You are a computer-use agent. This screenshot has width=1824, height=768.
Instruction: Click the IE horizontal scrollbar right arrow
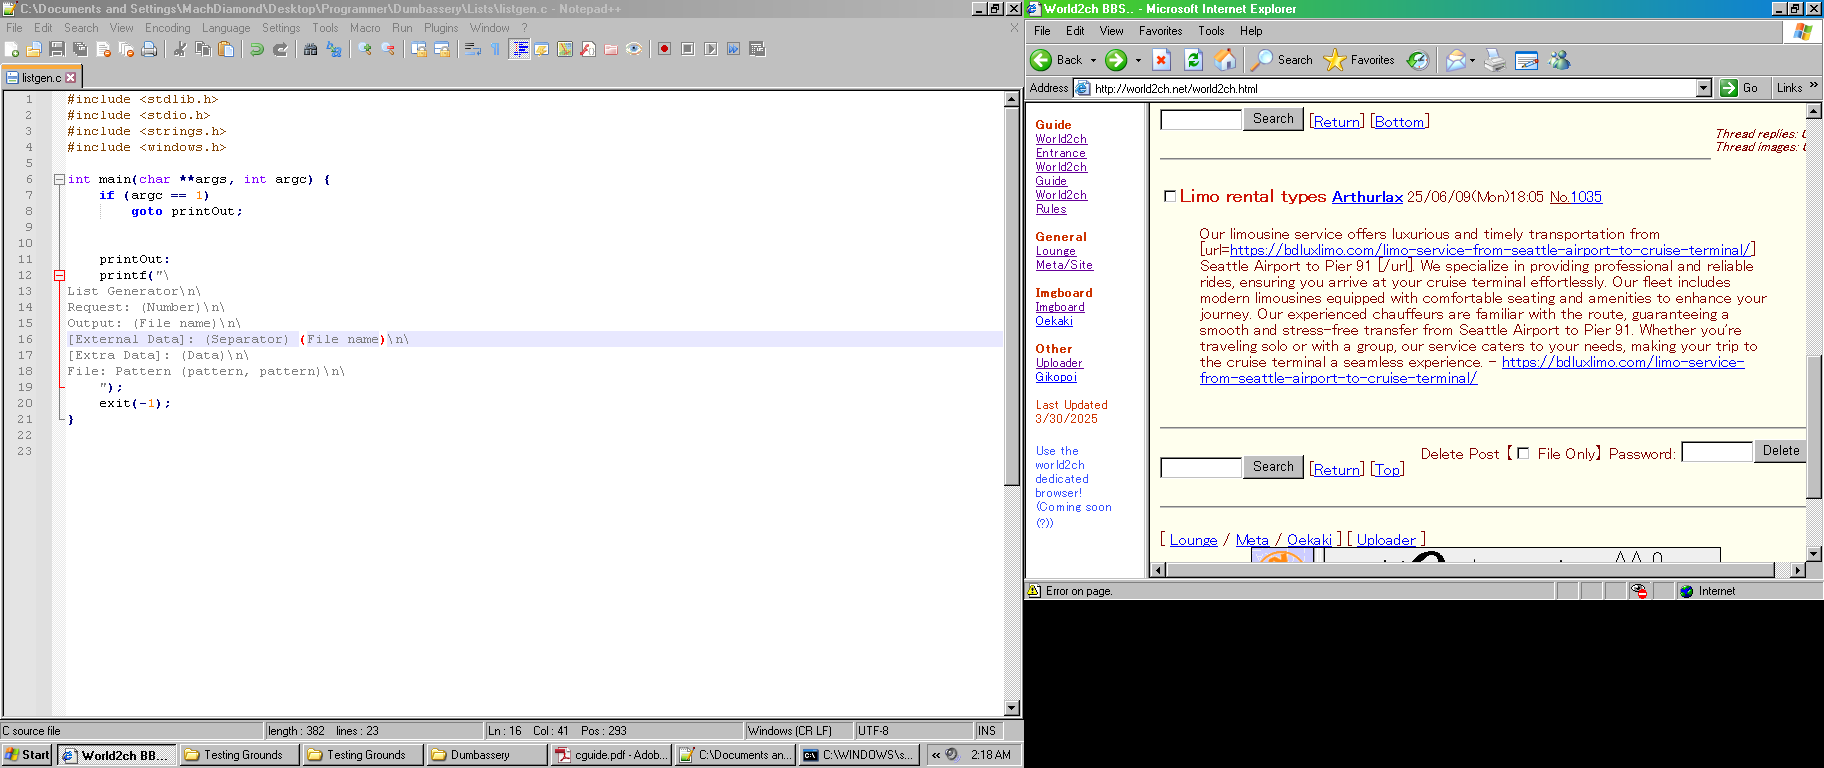pos(1798,570)
